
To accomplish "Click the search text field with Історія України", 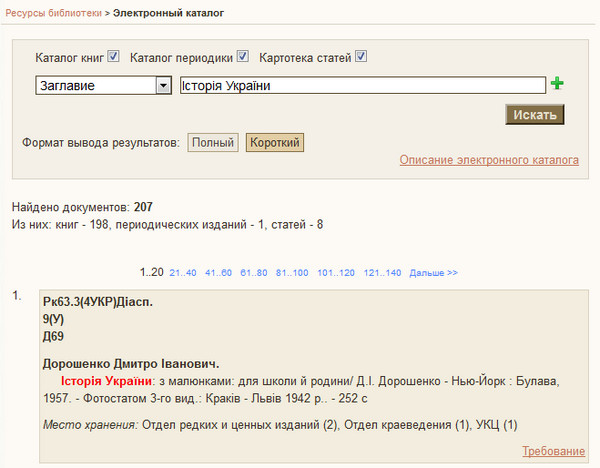I will tap(363, 85).
